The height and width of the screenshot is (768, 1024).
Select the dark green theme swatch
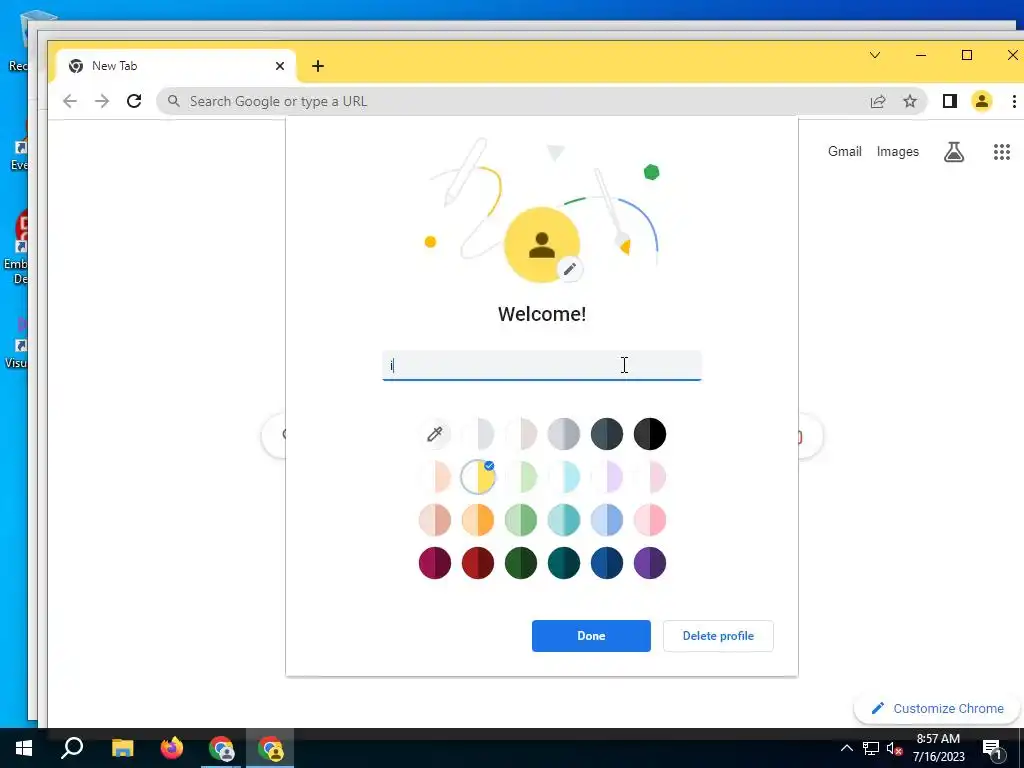point(520,564)
